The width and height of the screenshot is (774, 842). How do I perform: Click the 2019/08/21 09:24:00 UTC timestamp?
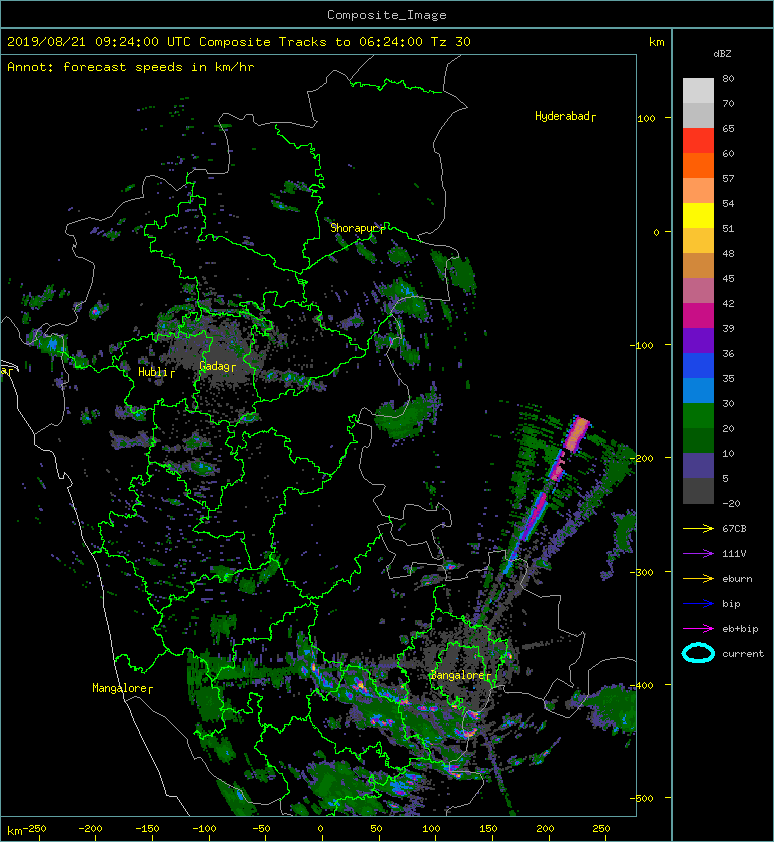coord(99,42)
